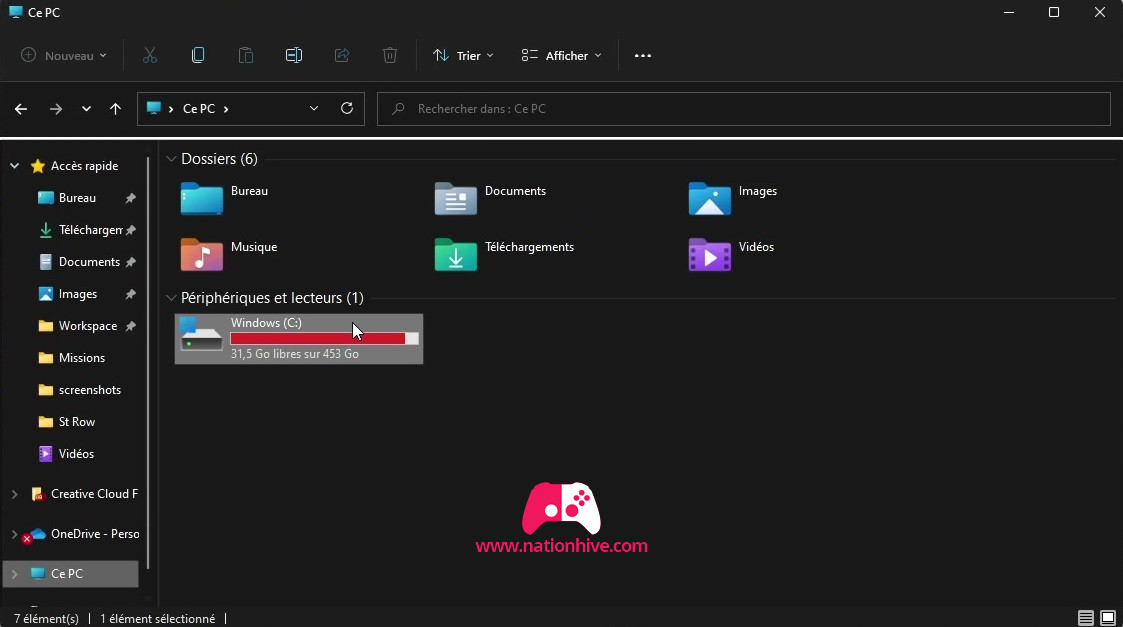The height and width of the screenshot is (627, 1123).
Task: Click '31,5 Go libres sur 453 Go' text
Action: 294,354
